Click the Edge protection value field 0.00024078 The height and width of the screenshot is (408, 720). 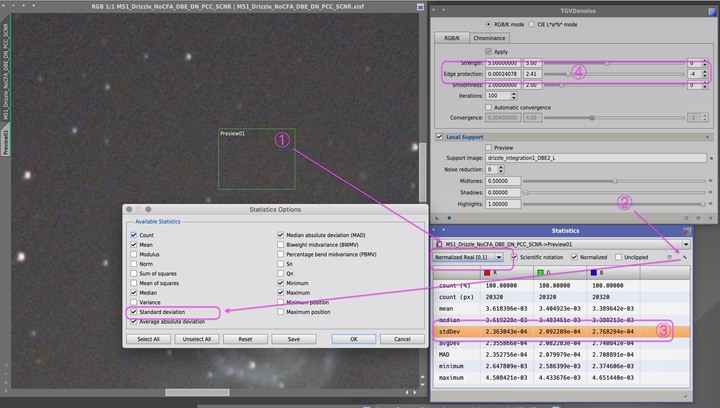click(503, 74)
